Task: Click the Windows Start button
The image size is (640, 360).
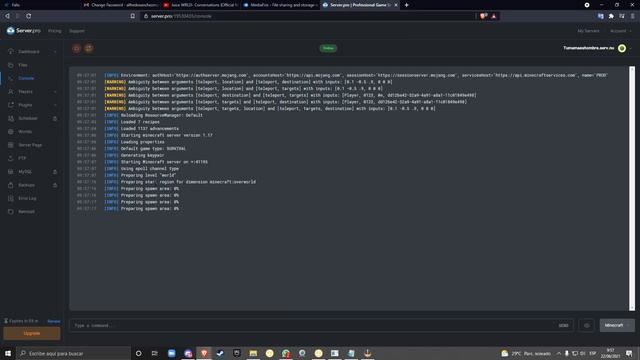Action: [8, 353]
